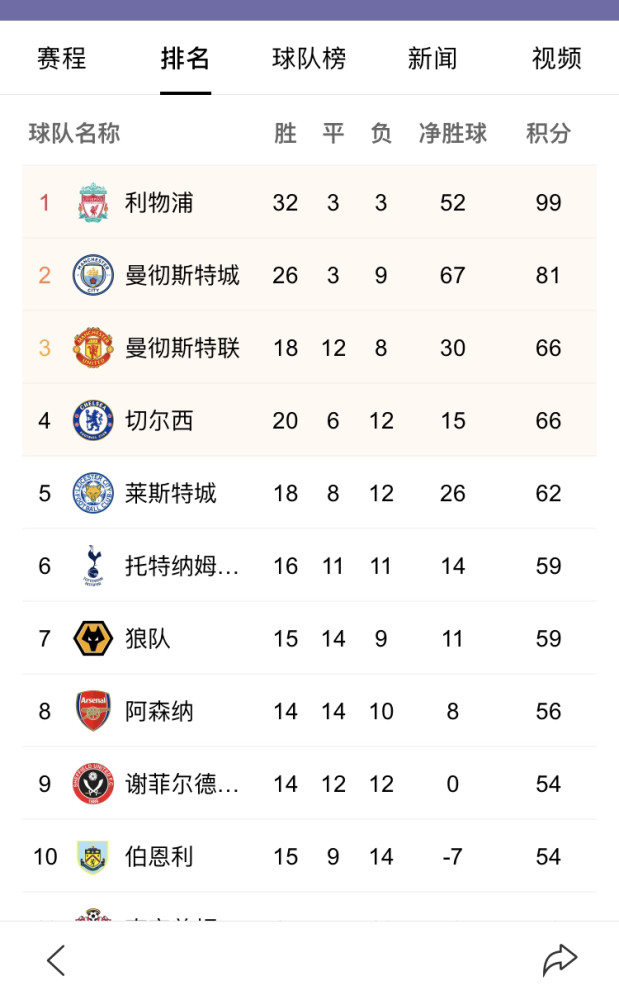Open the share arrow icon
The image size is (619, 1000).
[x=560, y=960]
